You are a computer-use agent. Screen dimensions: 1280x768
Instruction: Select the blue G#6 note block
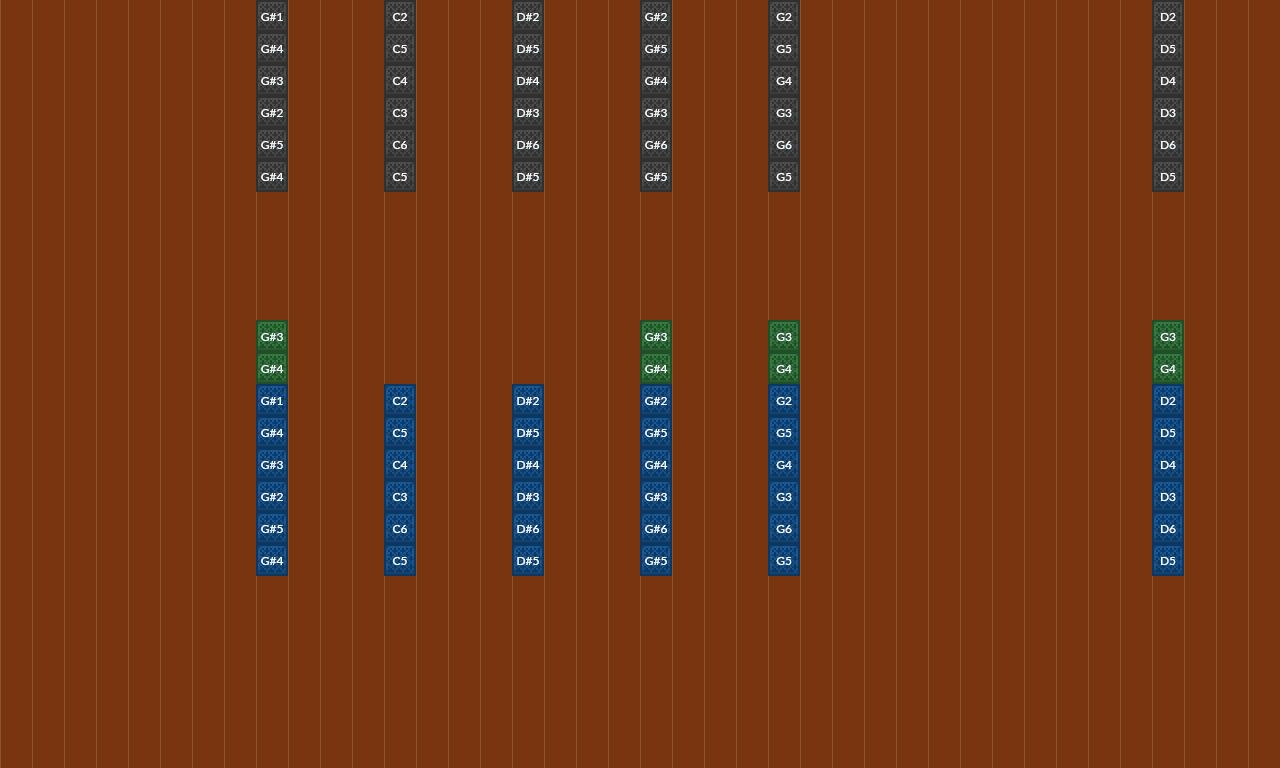pyautogui.click(x=655, y=529)
